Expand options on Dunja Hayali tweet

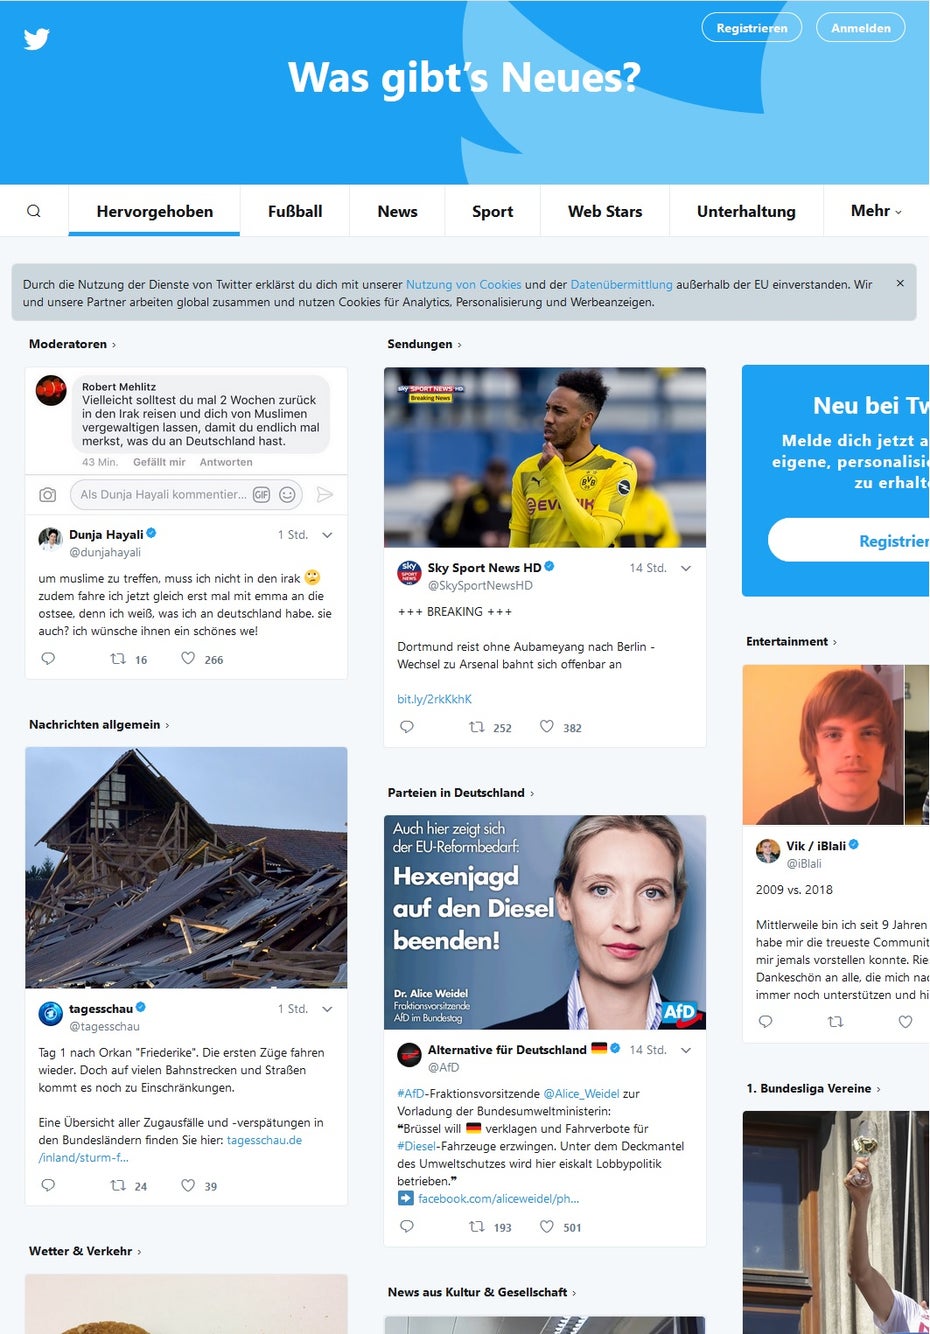[x=327, y=535]
